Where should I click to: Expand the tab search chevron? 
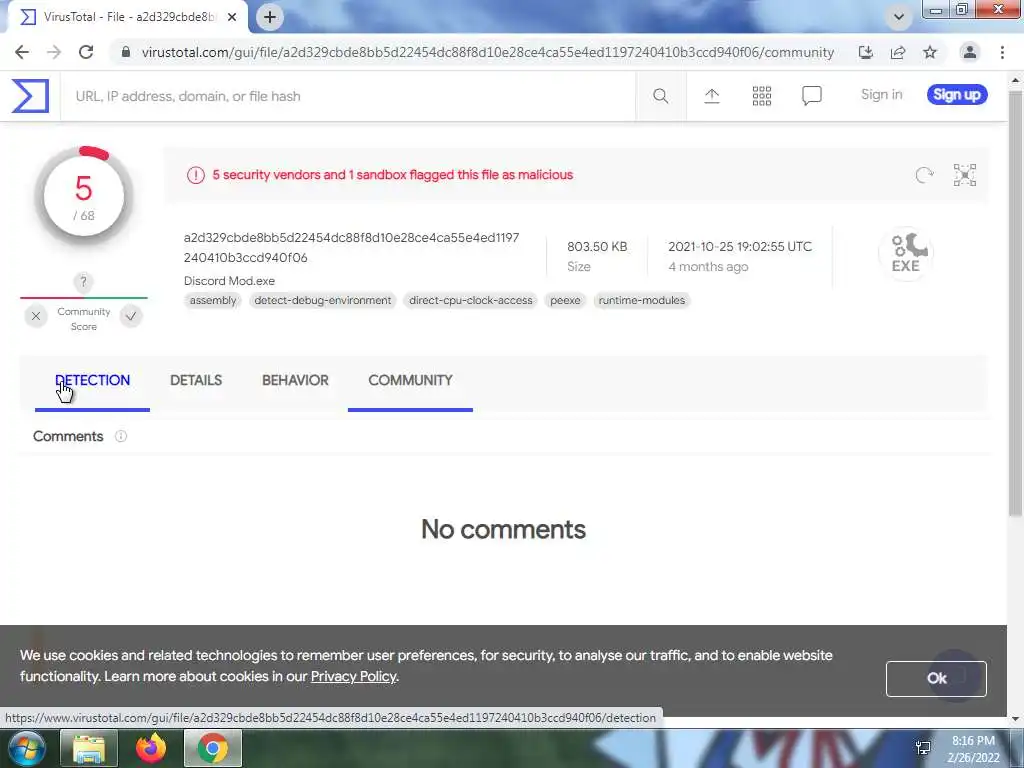pyautogui.click(x=899, y=17)
